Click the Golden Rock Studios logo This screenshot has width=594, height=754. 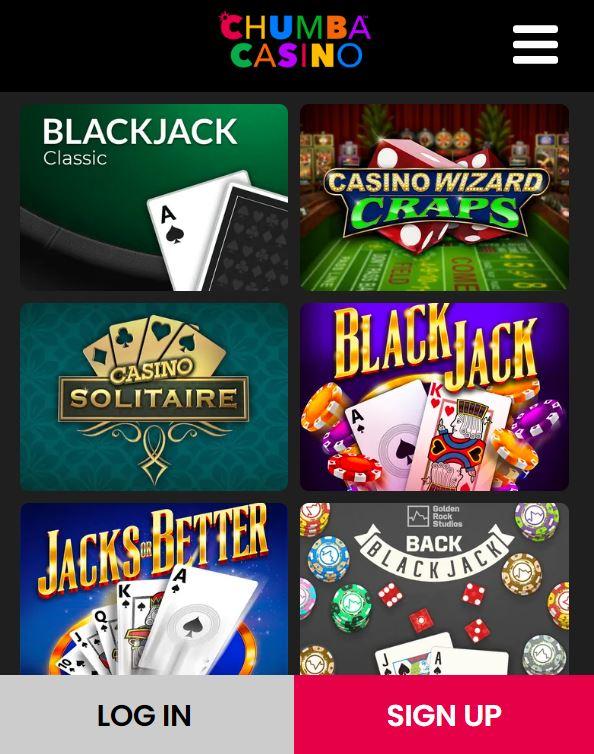[434, 516]
